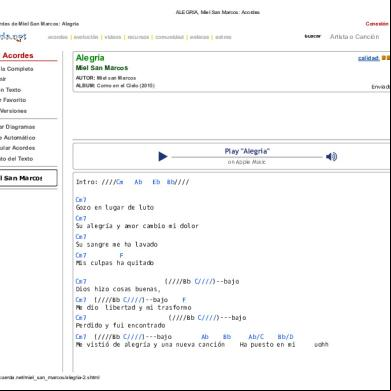
Task: Open the "calidad" rating link
Action: pyautogui.click(x=368, y=58)
